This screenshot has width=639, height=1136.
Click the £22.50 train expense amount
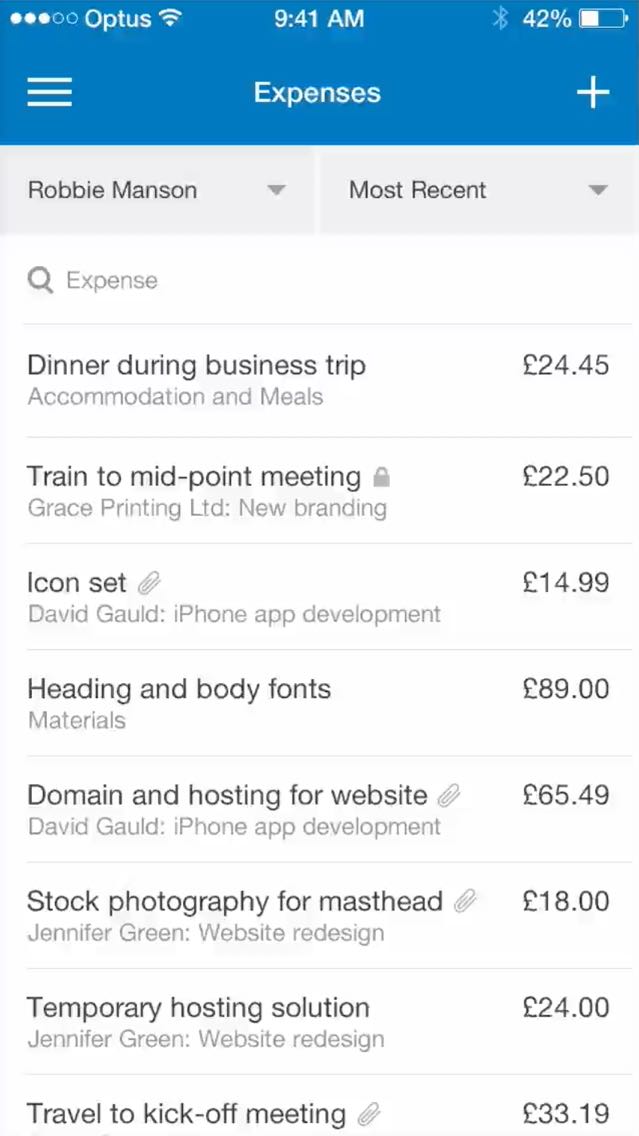(x=565, y=476)
